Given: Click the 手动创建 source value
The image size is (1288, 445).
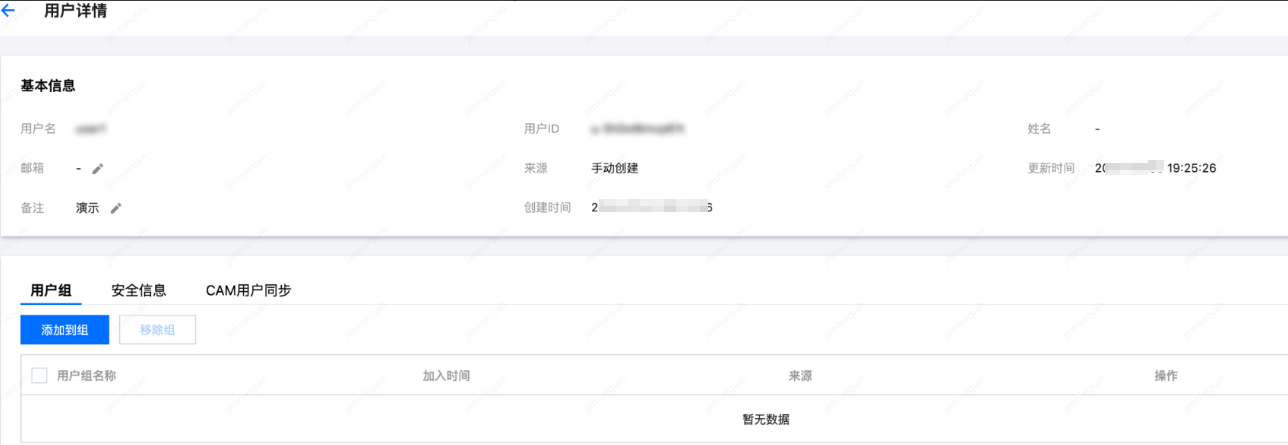Looking at the screenshot, I should [x=614, y=168].
